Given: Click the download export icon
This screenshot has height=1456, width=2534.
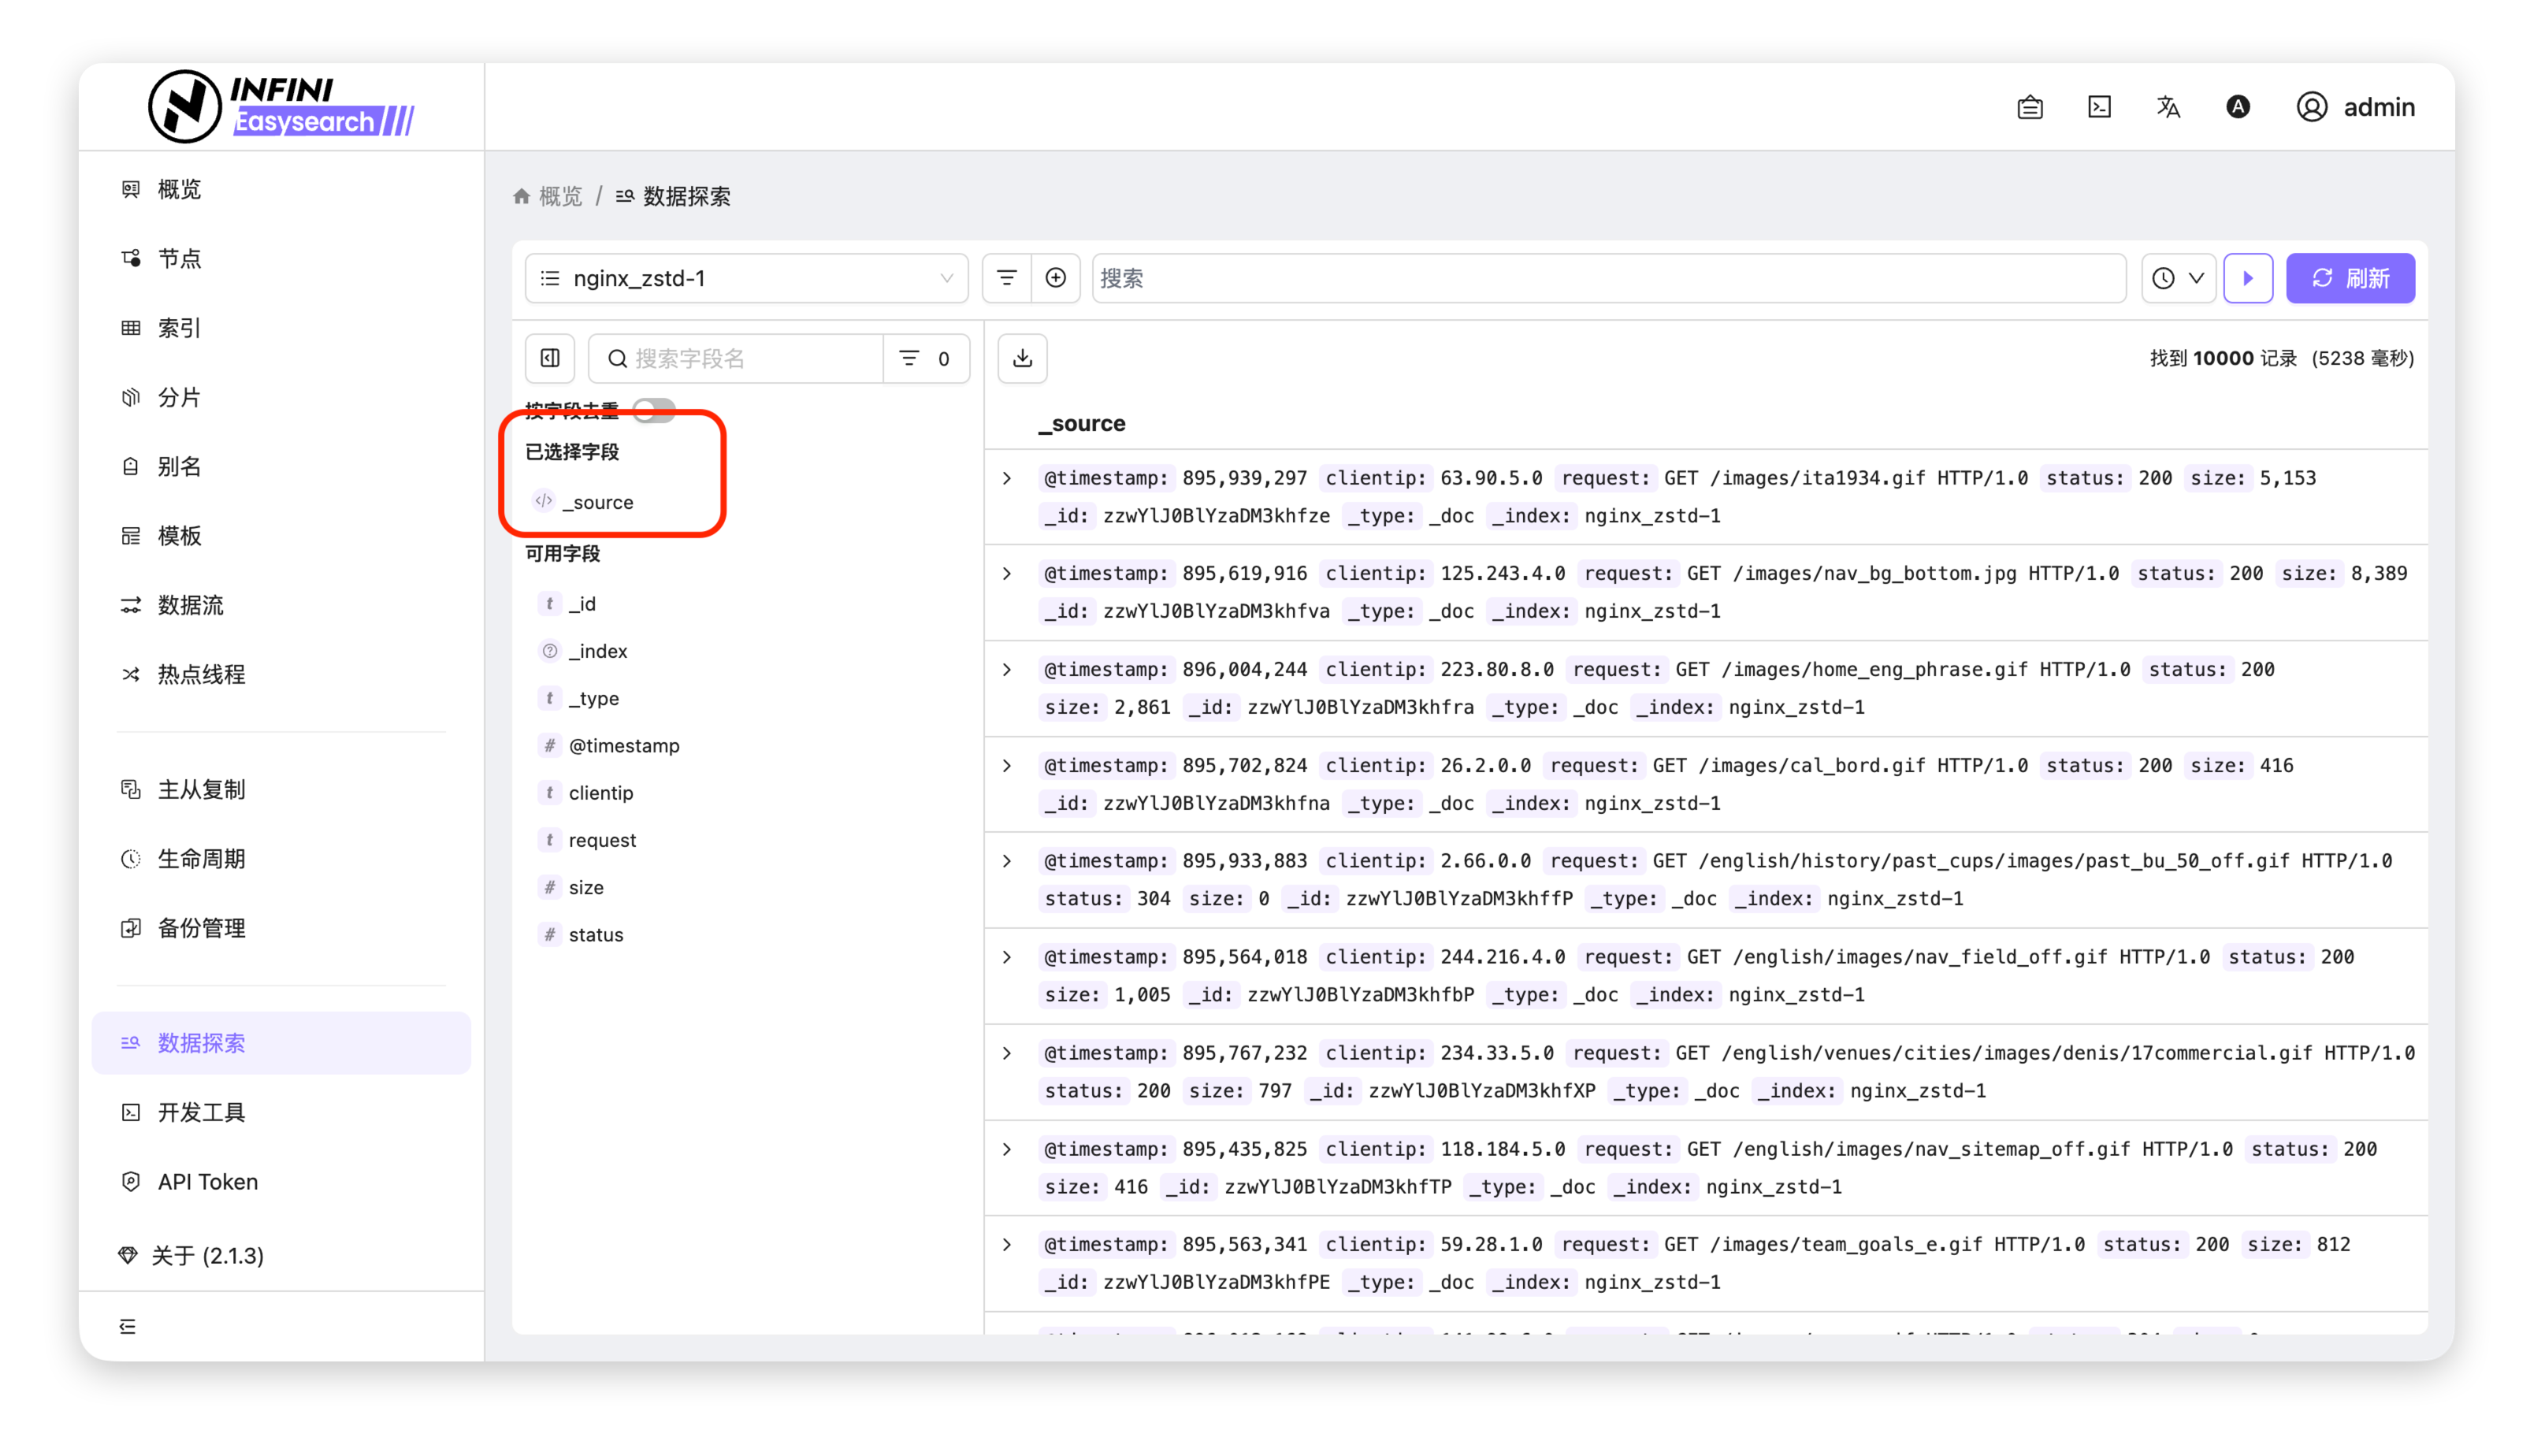Looking at the screenshot, I should click(1022, 358).
